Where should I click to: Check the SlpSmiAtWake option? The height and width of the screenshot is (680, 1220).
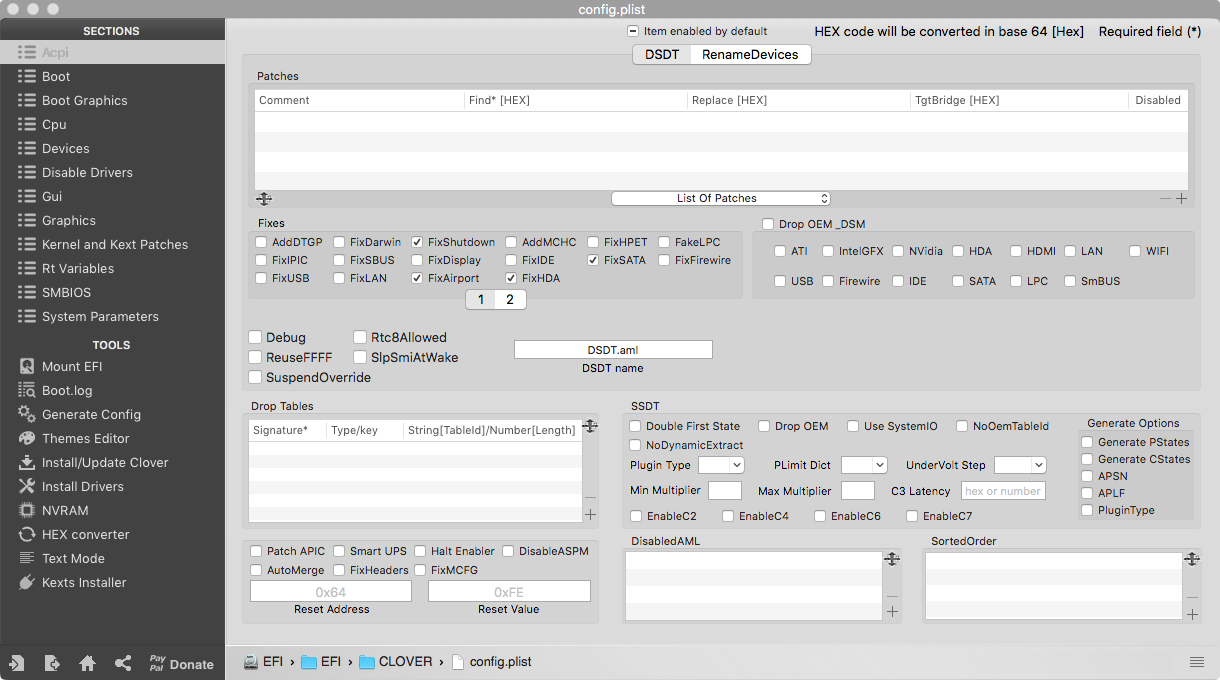click(x=360, y=357)
